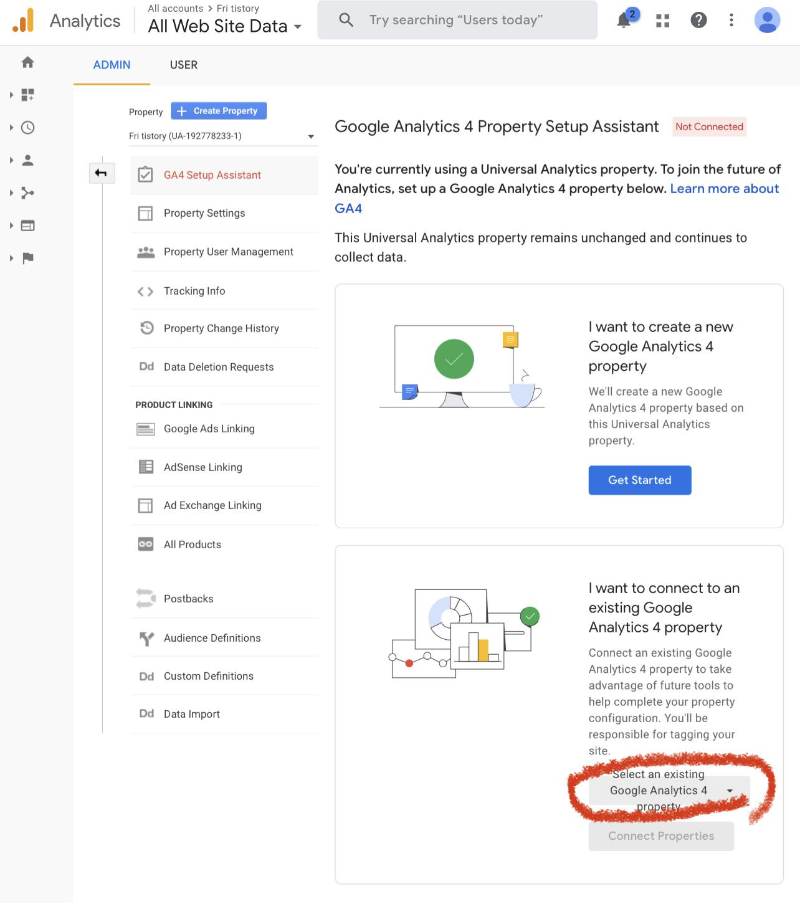
Task: Click the Ad Exchange Linking icon
Action: (x=146, y=506)
